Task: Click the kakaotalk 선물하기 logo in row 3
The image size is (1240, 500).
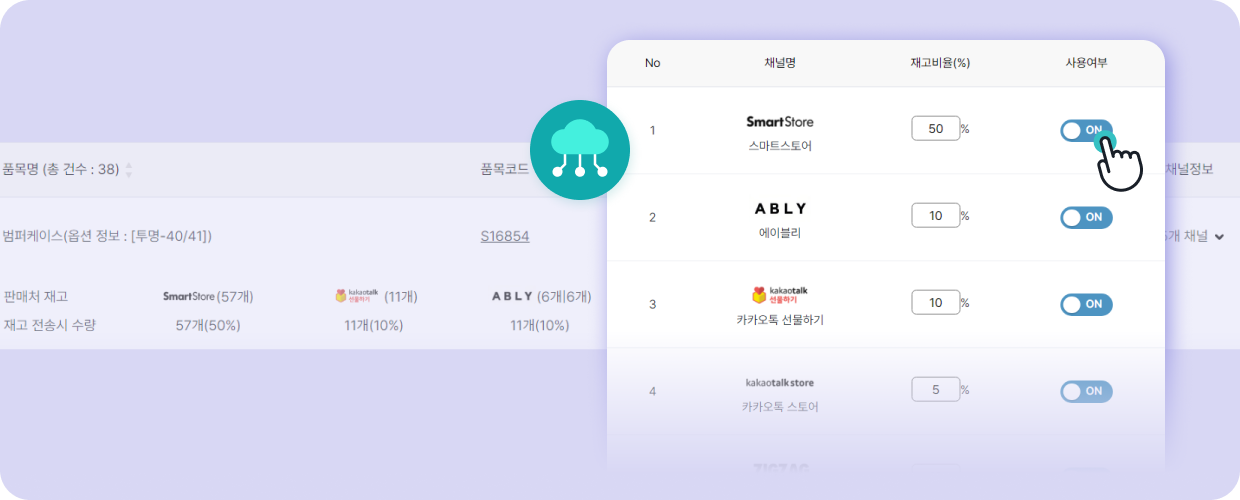Action: tap(780, 295)
